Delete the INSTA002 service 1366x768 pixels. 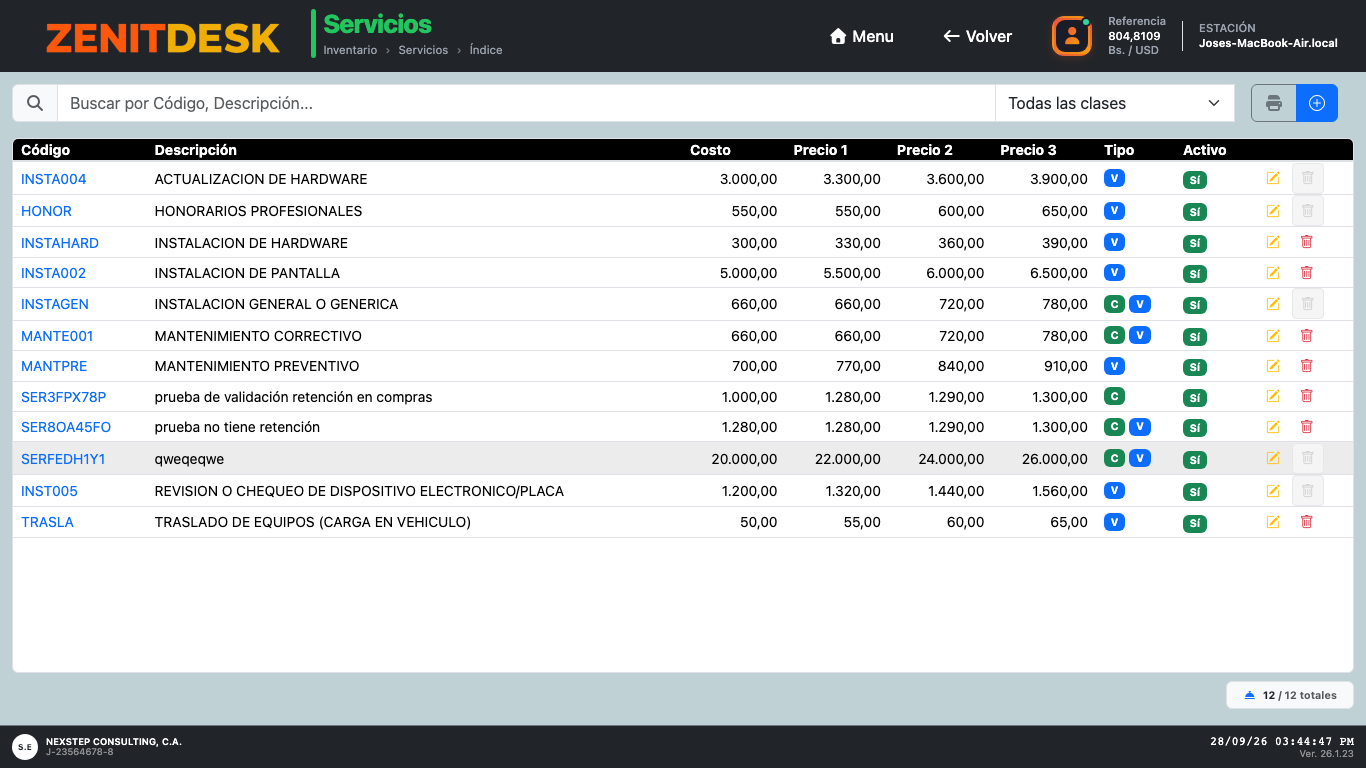point(1306,273)
